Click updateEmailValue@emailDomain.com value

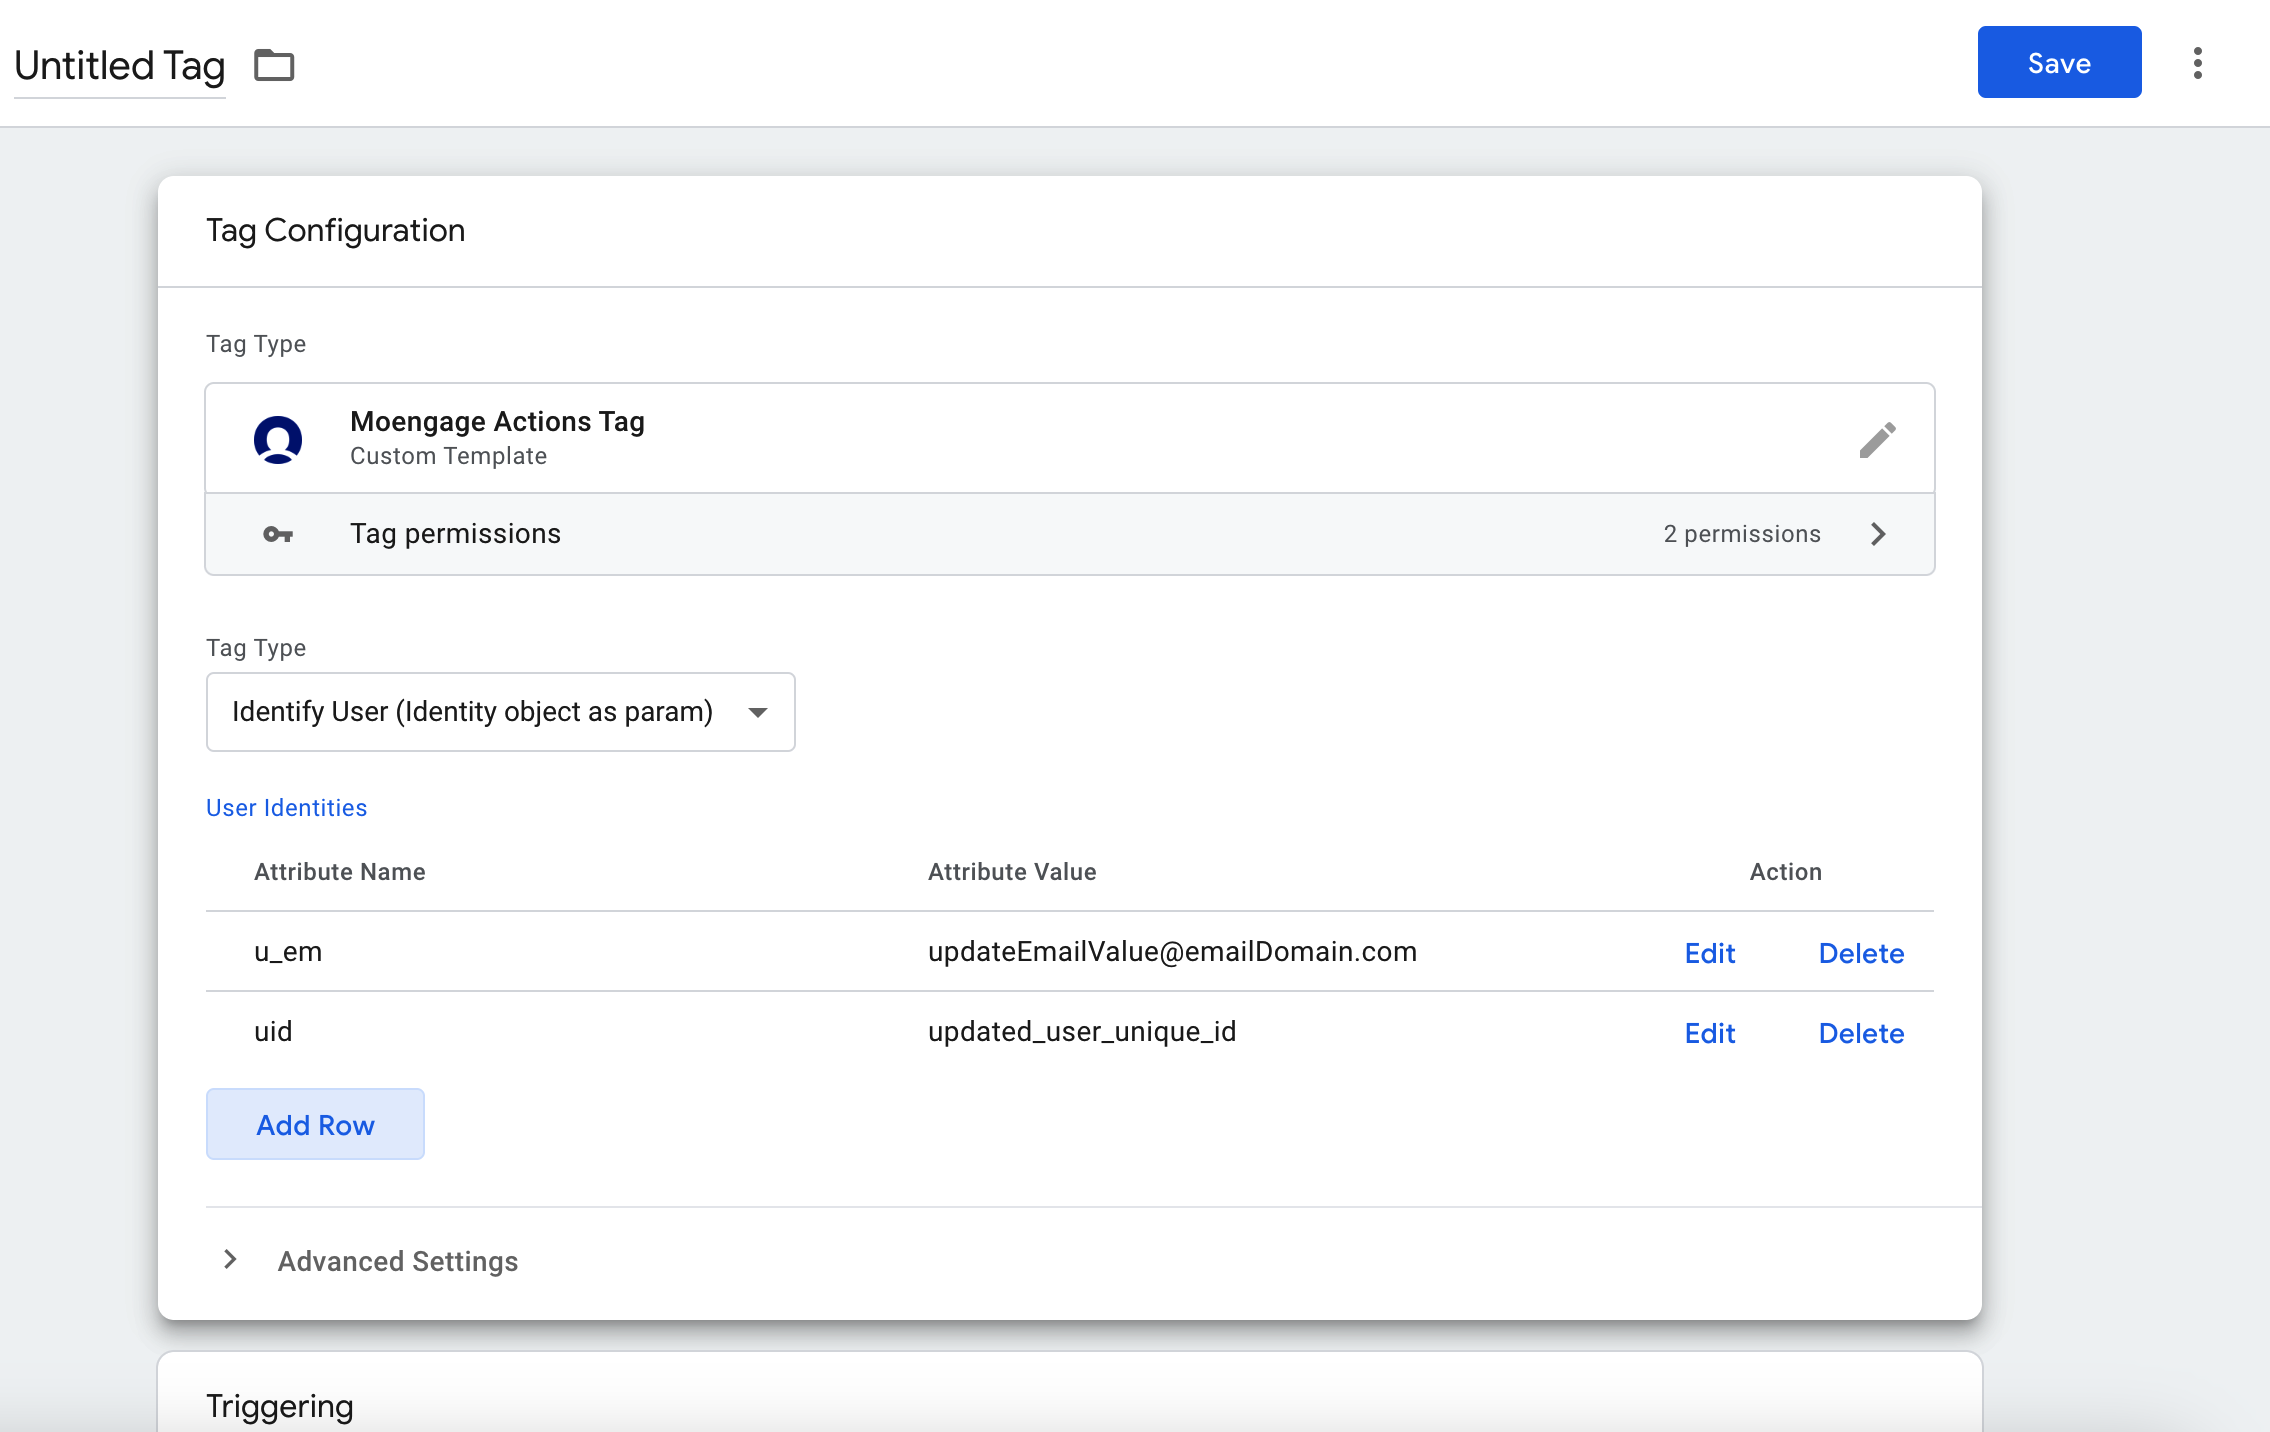click(x=1172, y=952)
